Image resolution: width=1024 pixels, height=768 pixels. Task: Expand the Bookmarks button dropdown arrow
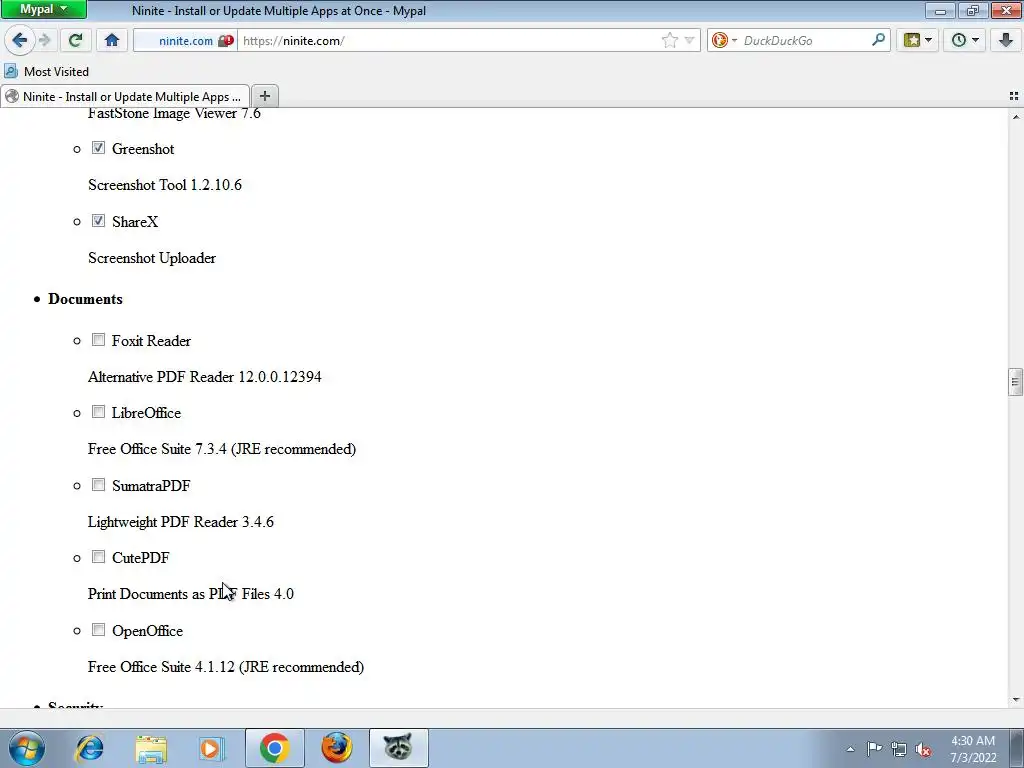(929, 40)
